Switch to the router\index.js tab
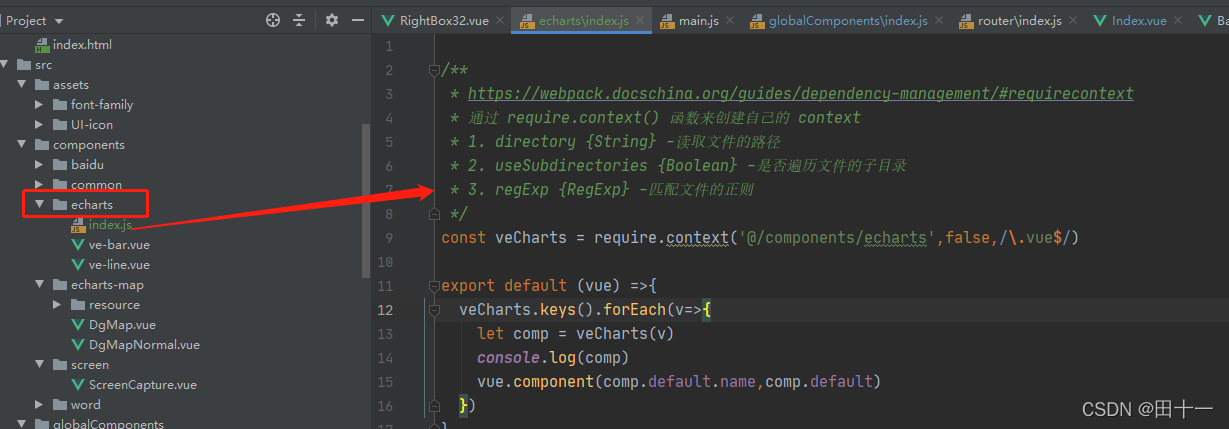 click(x=1018, y=20)
